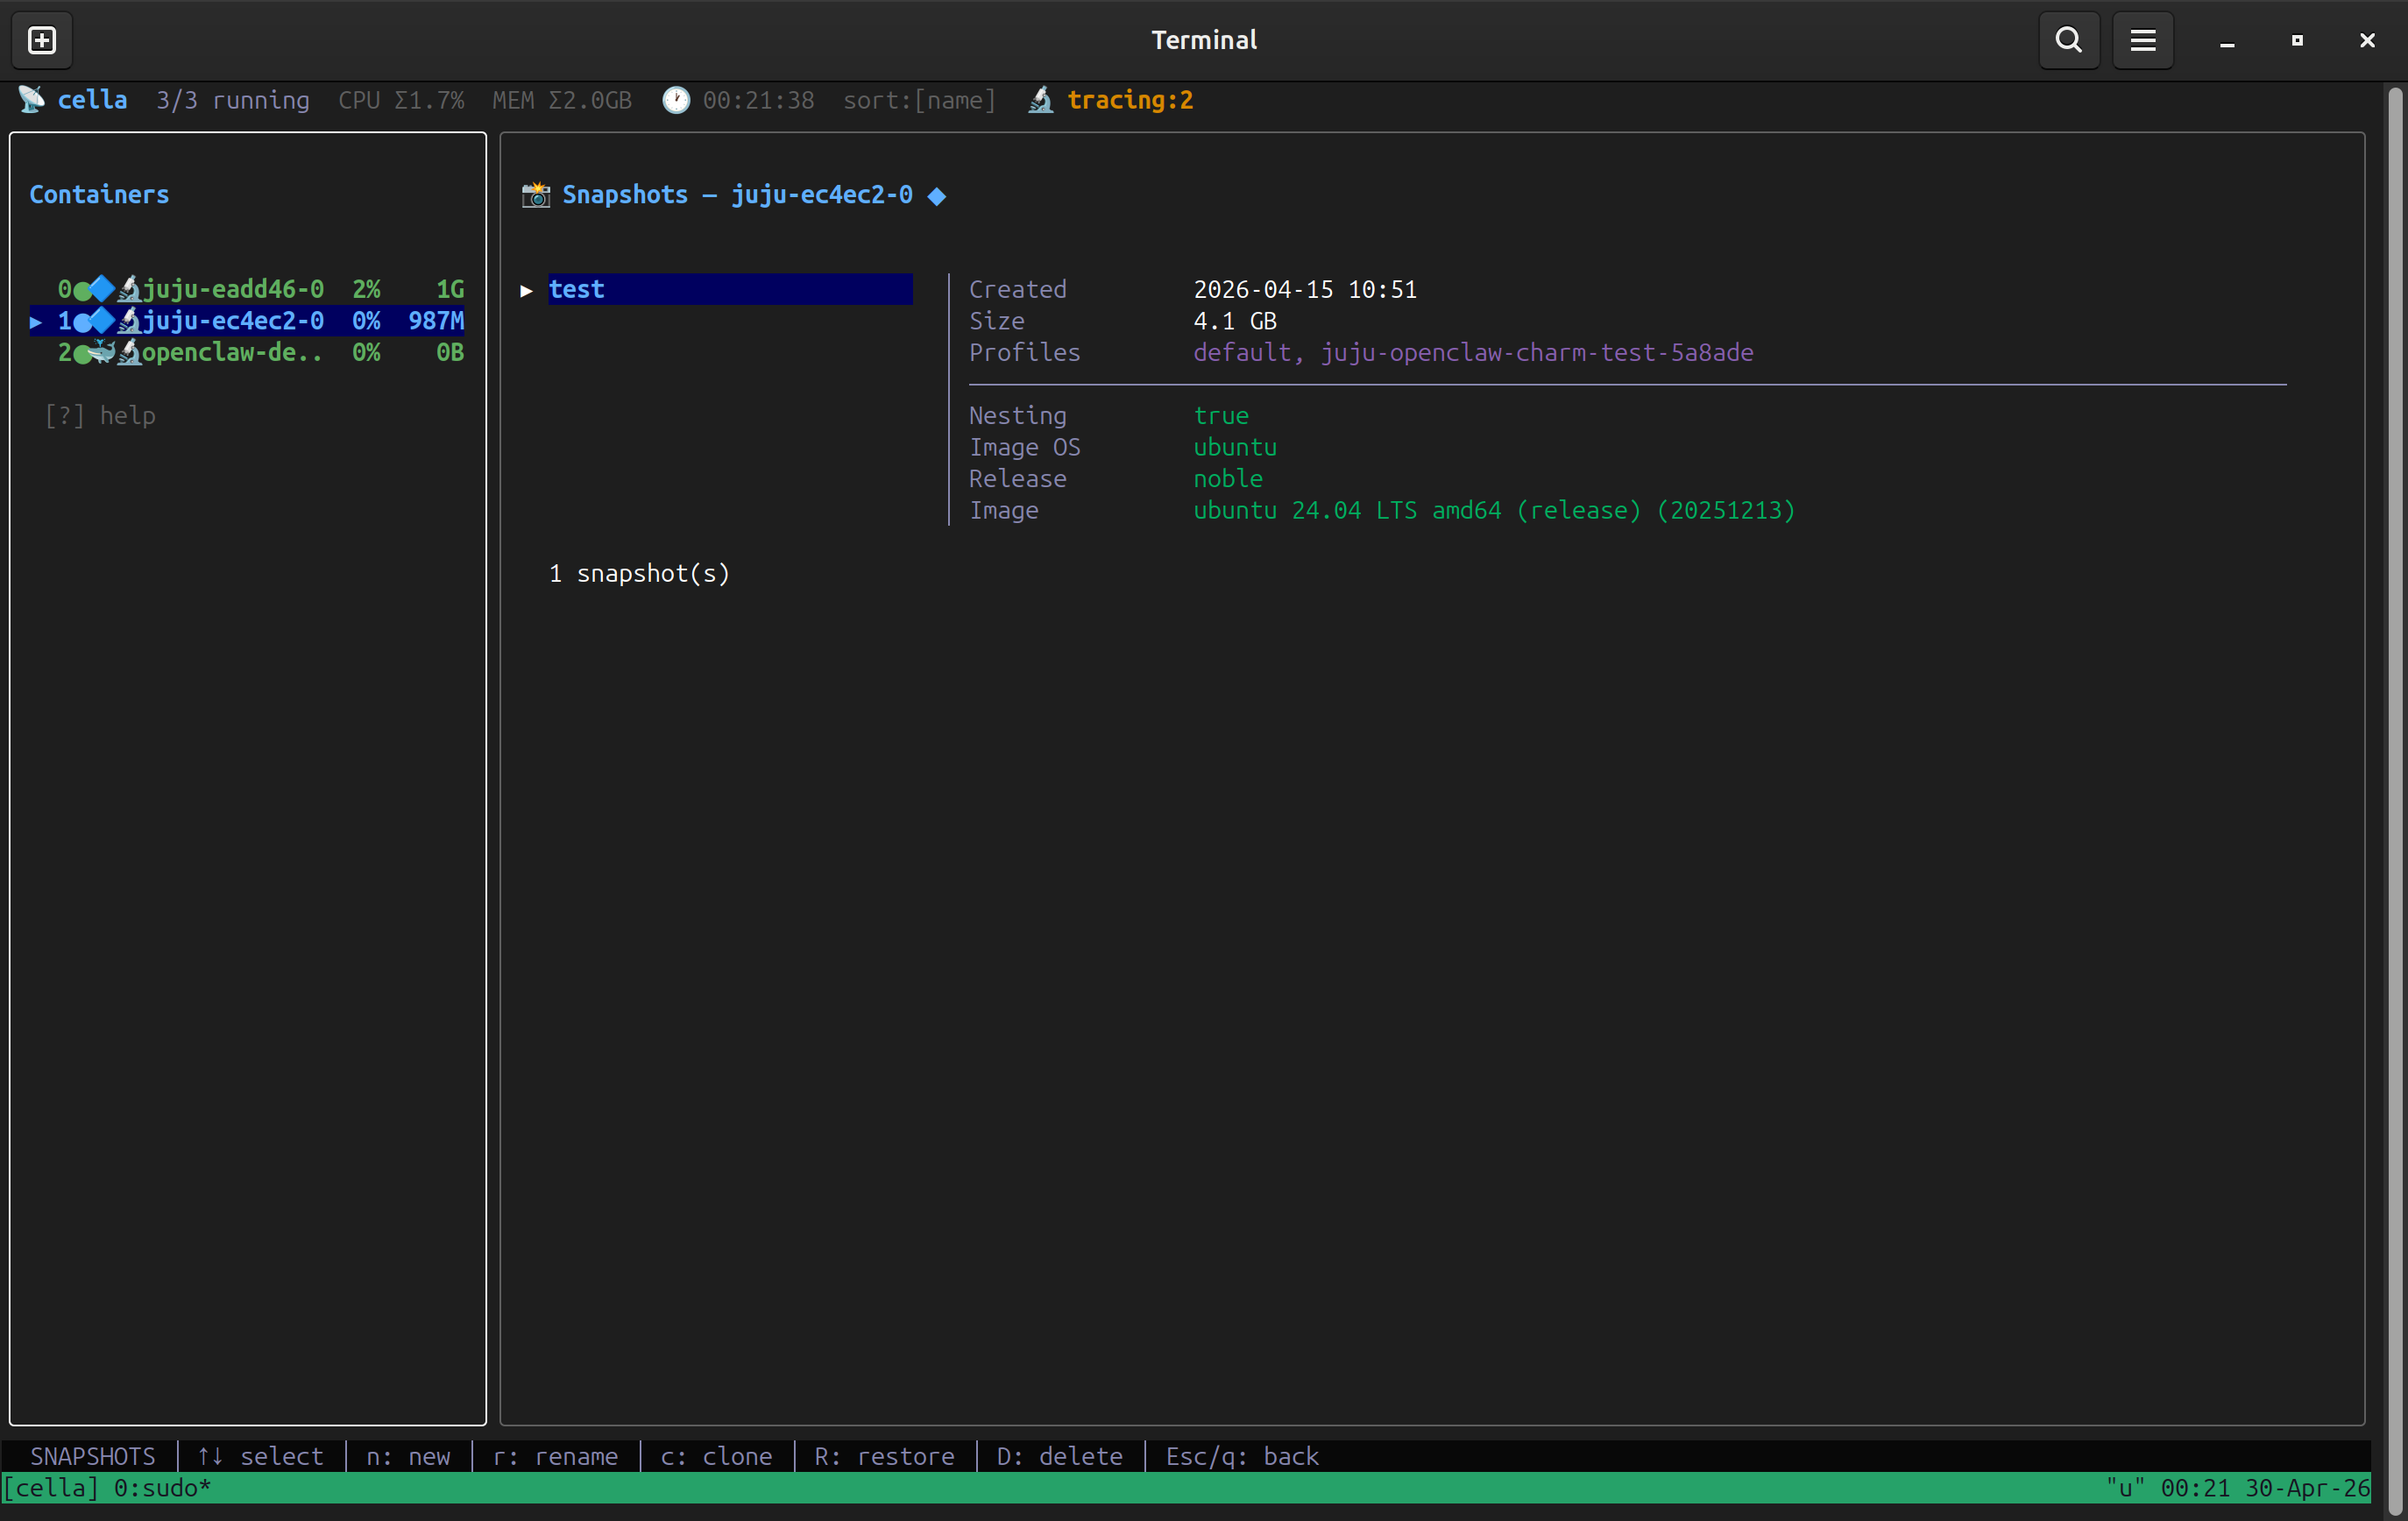Open the terminal search

2069,40
